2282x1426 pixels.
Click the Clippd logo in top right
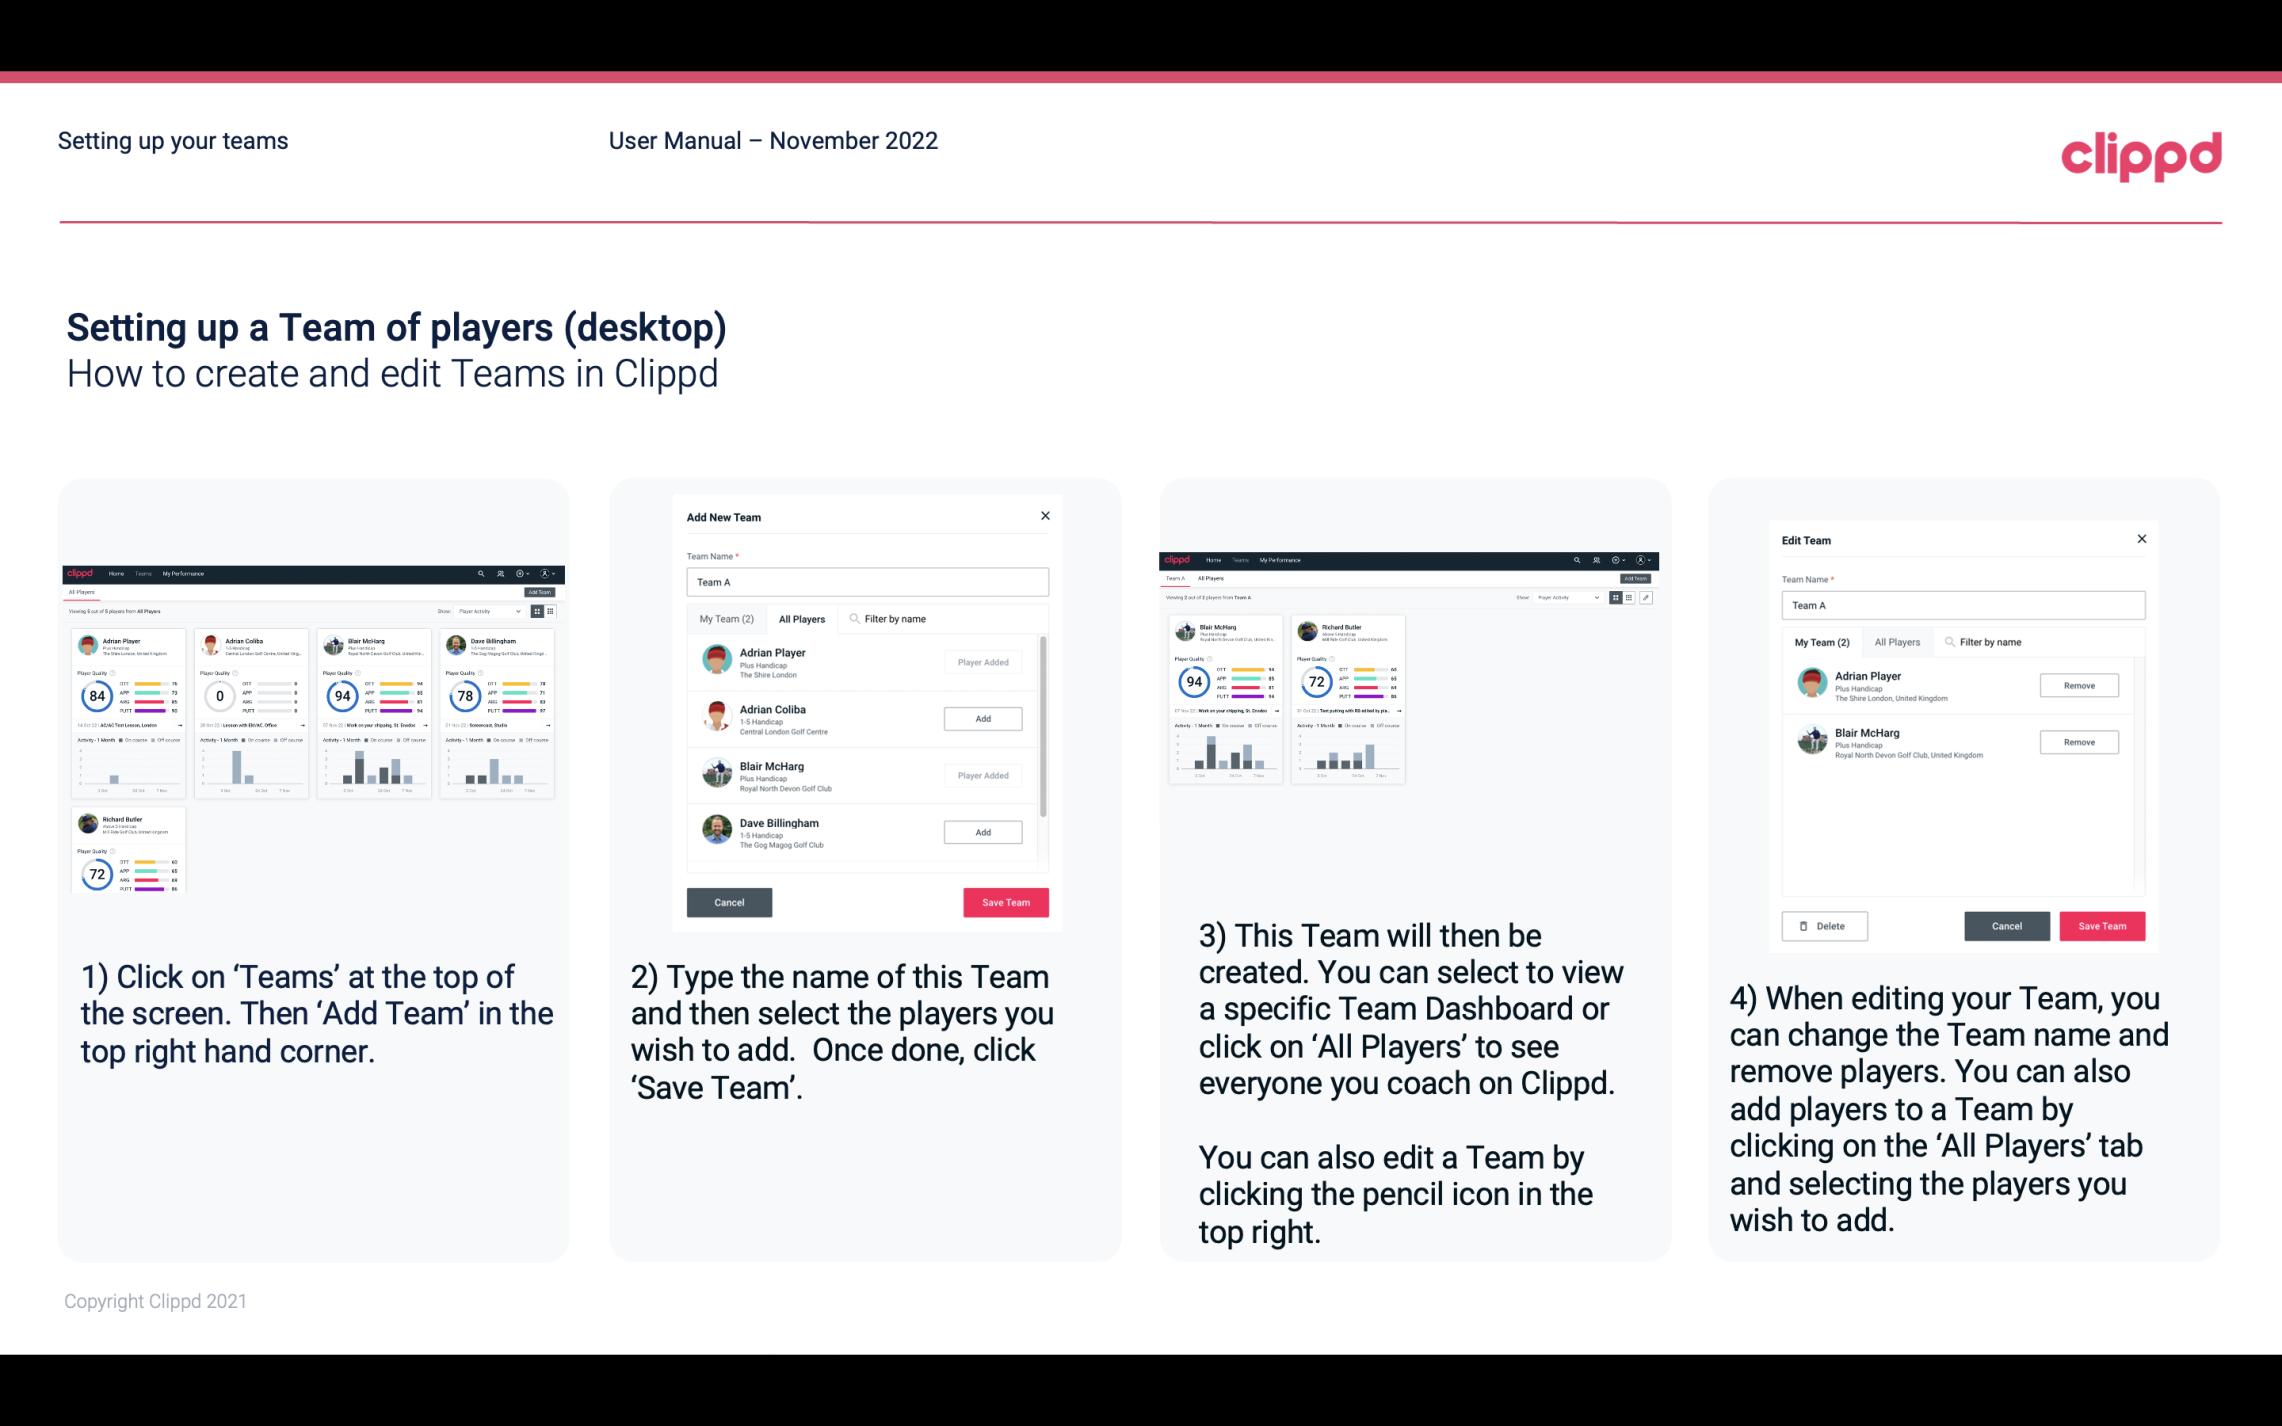pyautogui.click(x=2141, y=154)
